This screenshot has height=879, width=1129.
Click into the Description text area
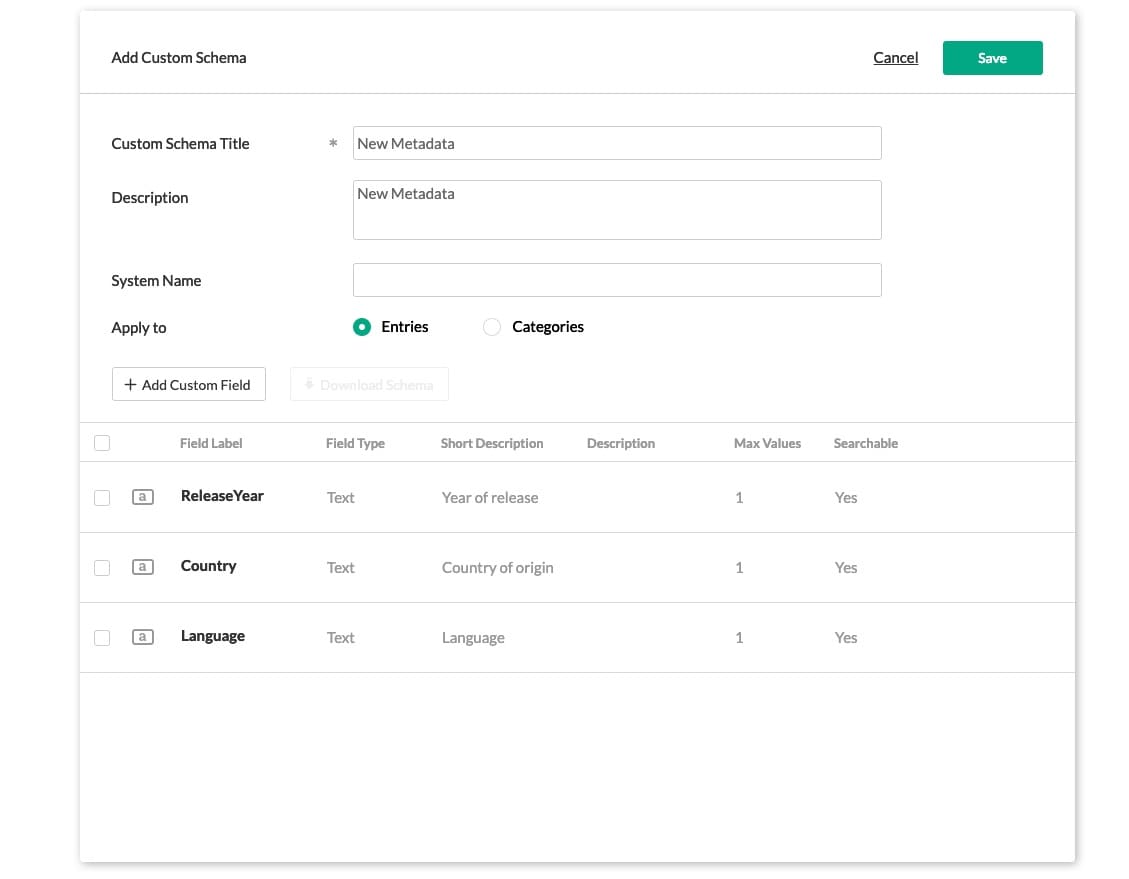pyautogui.click(x=617, y=210)
